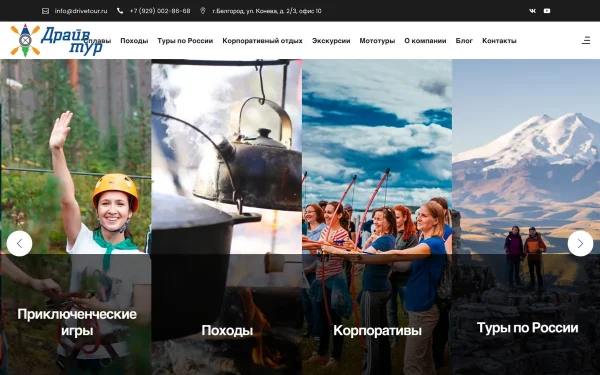This screenshot has width=600, height=375.
Task: Click the +7 (929) phone number link
Action: pyautogui.click(x=160, y=11)
